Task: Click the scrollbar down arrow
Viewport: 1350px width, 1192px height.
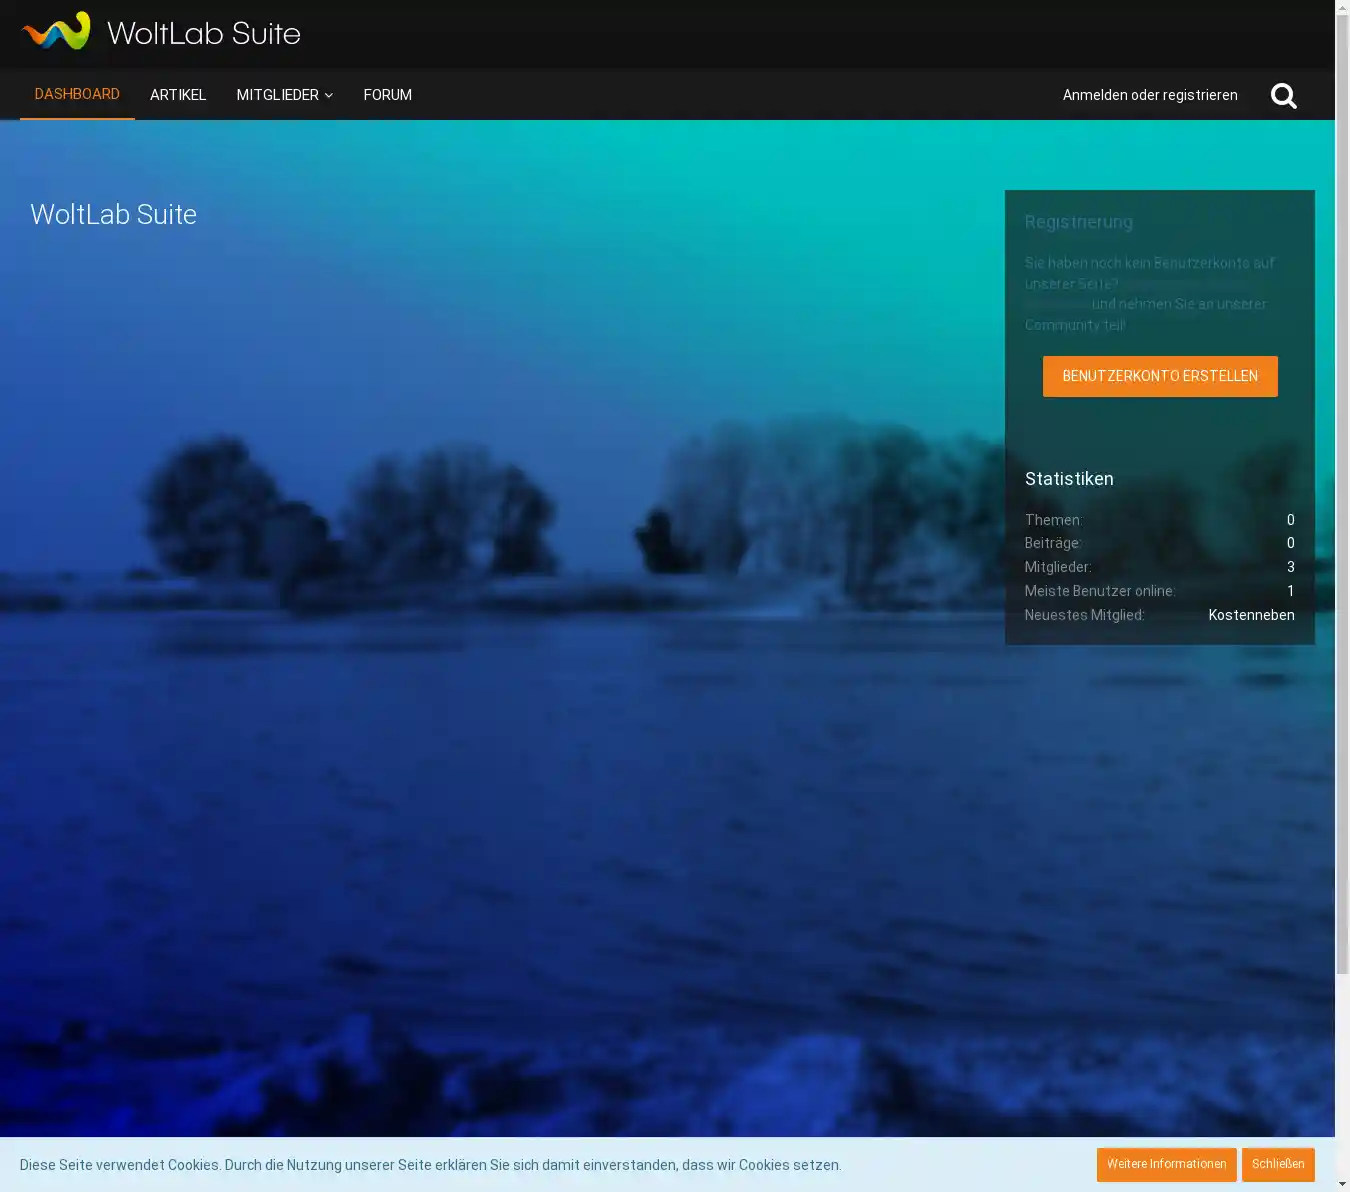Action: coord(1342,1184)
